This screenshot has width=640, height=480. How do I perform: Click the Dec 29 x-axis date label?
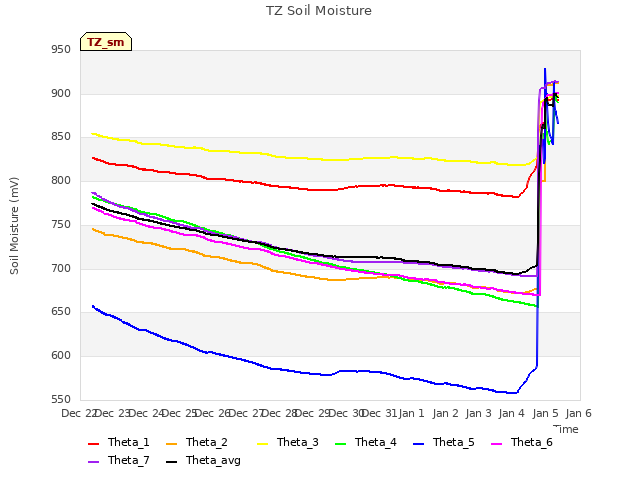(312, 413)
